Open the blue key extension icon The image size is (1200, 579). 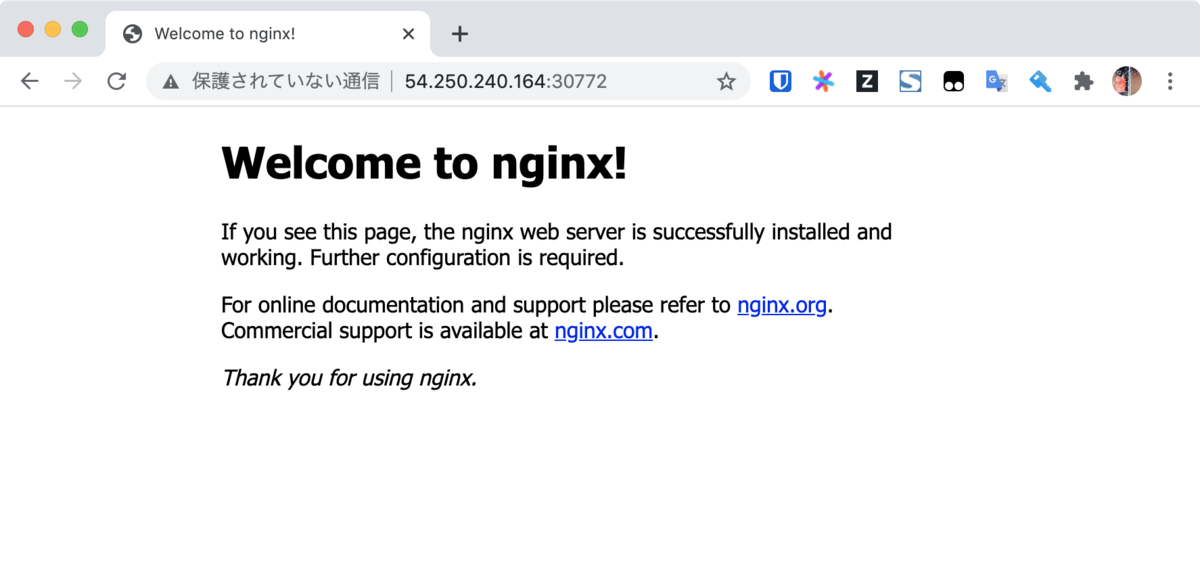pyautogui.click(x=1040, y=82)
